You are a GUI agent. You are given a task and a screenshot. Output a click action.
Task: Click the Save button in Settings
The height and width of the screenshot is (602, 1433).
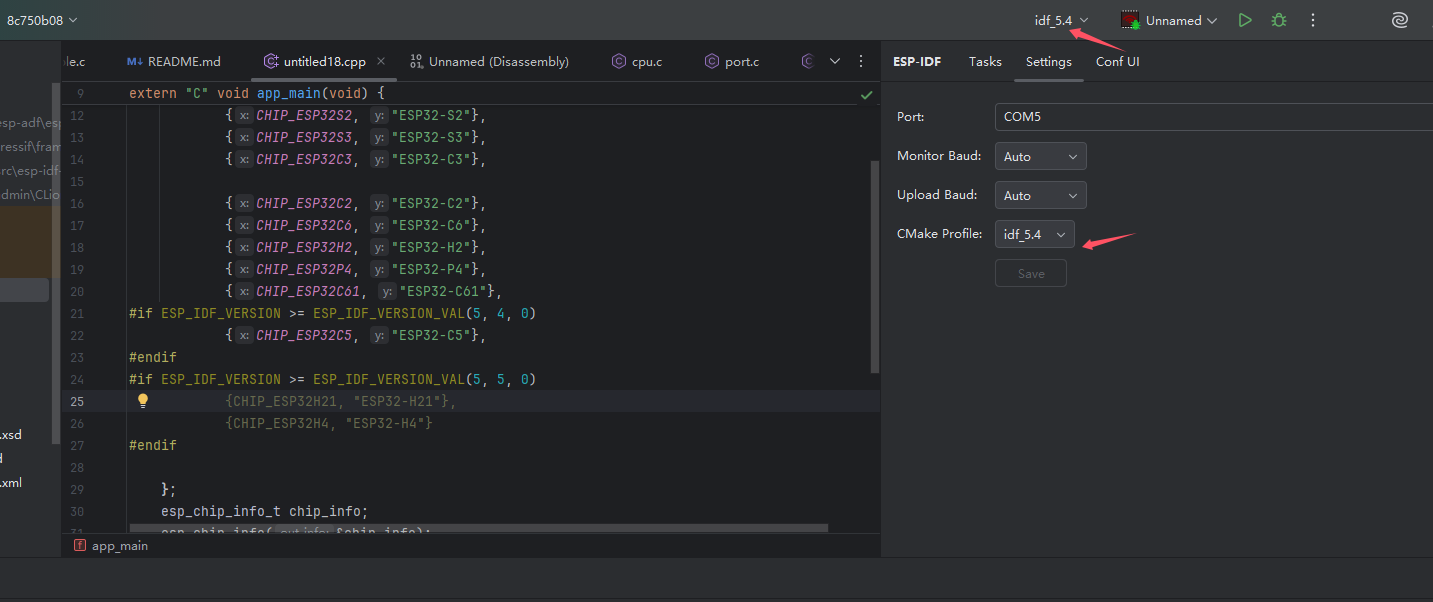pos(1030,274)
